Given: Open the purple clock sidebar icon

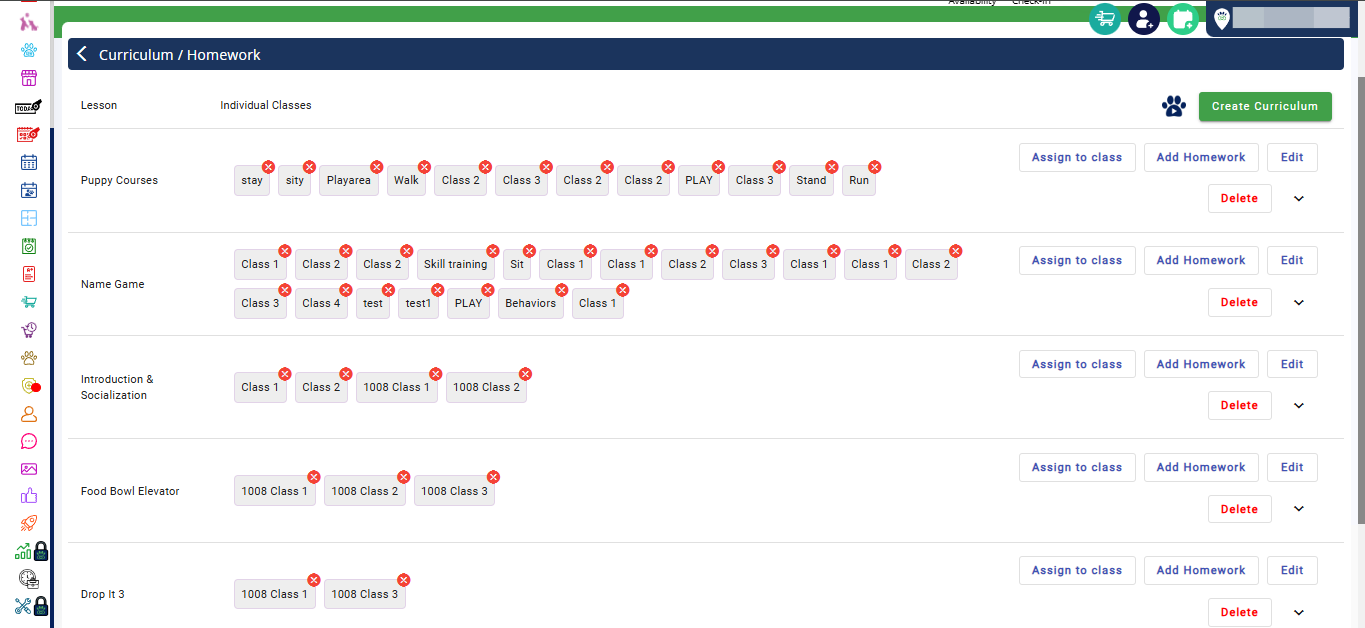Looking at the screenshot, I should tap(29, 330).
